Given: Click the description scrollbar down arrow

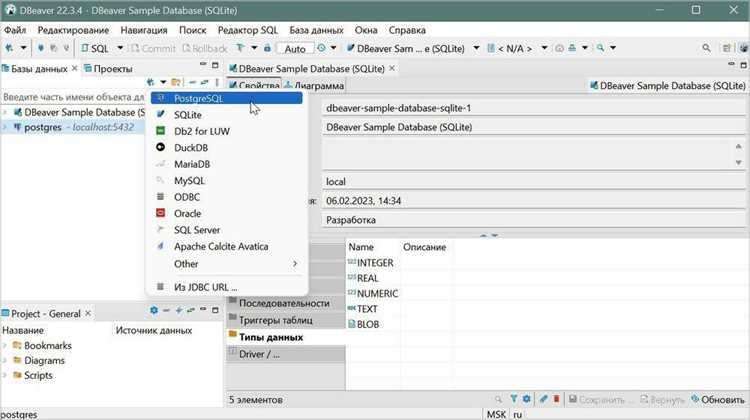Looking at the screenshot, I should click(x=739, y=163).
